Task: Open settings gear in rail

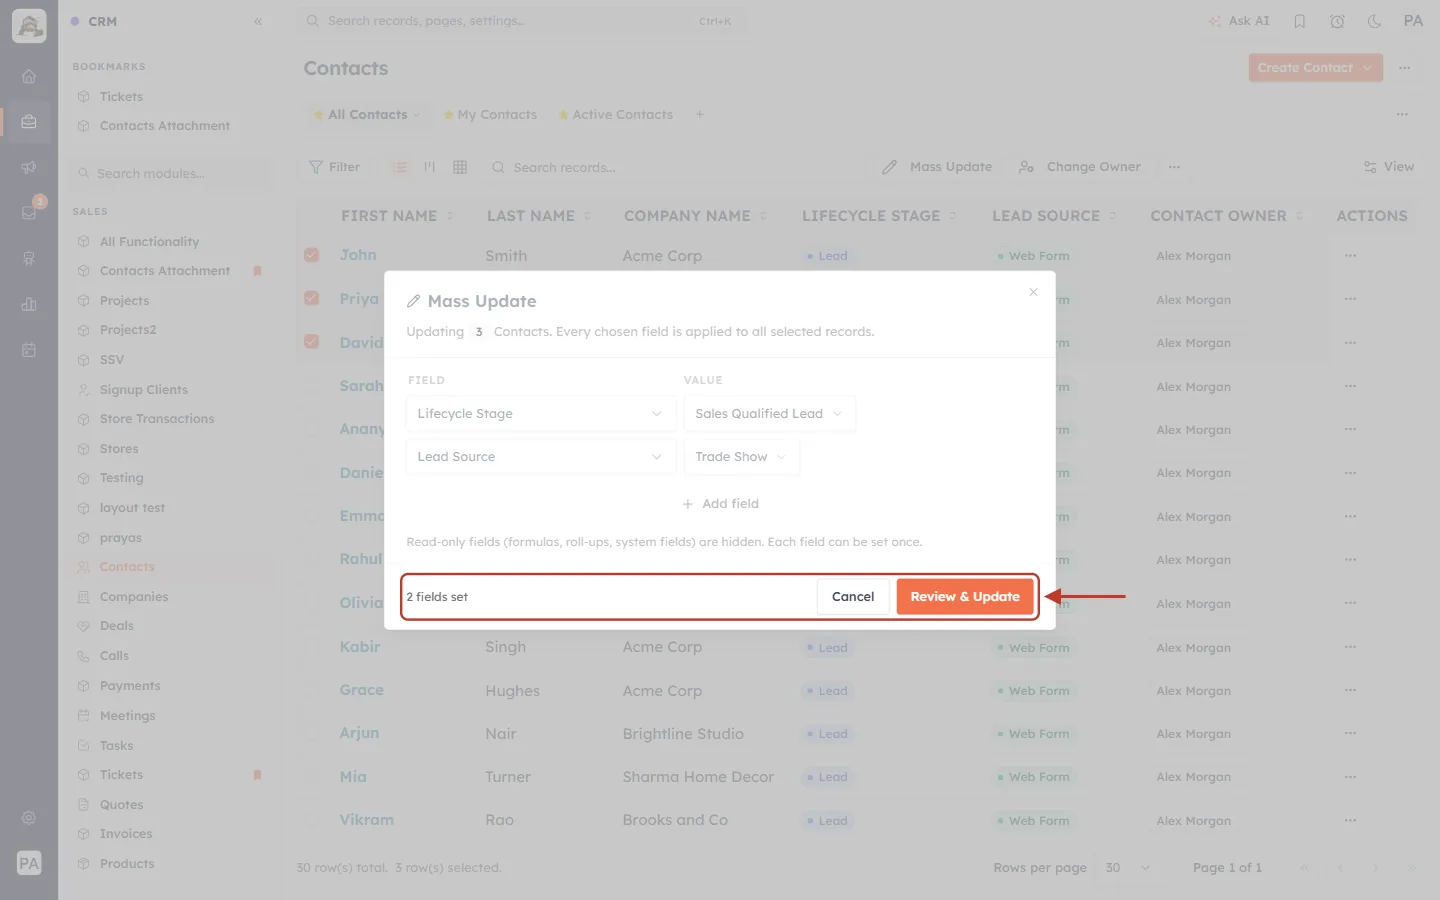Action: pyautogui.click(x=29, y=818)
